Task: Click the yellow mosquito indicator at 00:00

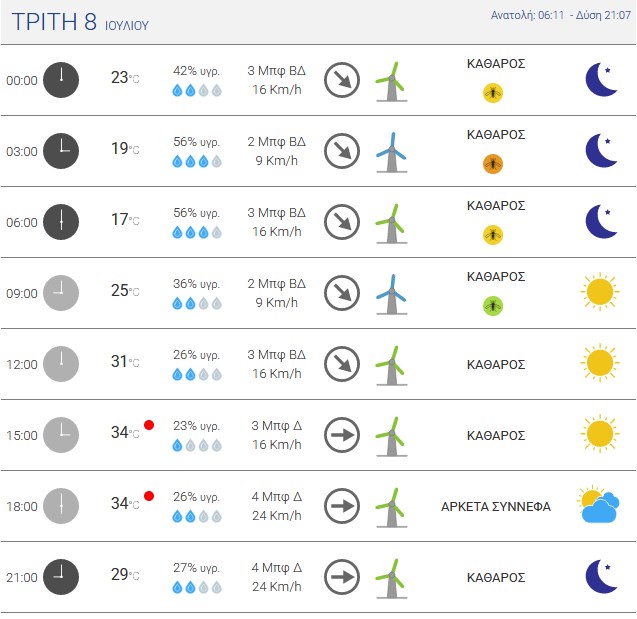Action: [492, 93]
